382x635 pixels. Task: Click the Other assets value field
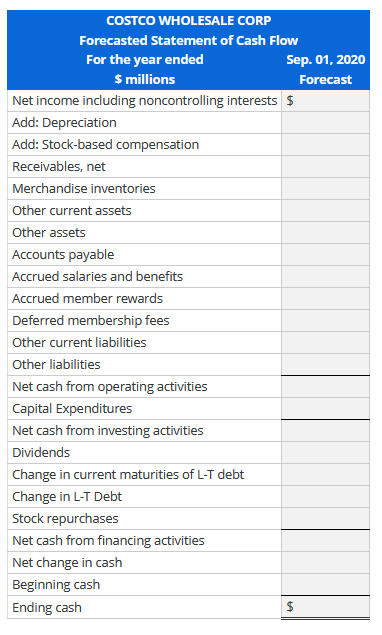325,232
